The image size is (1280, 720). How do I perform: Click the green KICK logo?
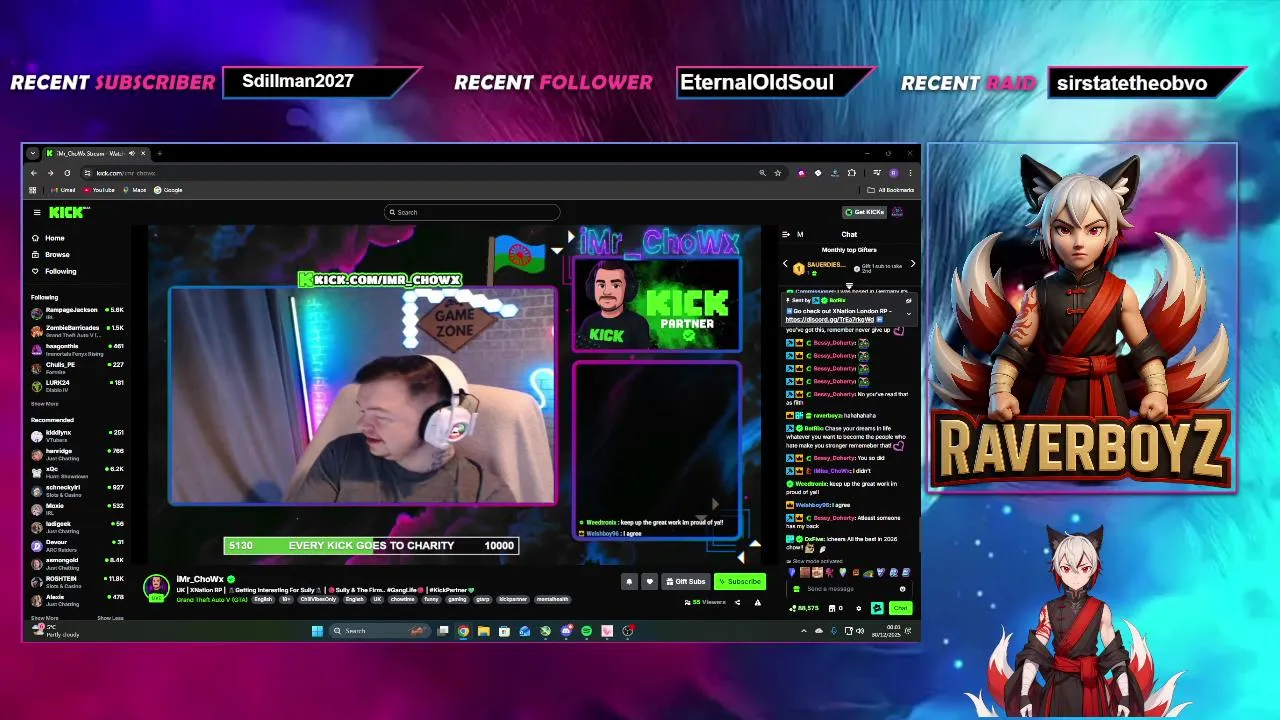(67, 212)
